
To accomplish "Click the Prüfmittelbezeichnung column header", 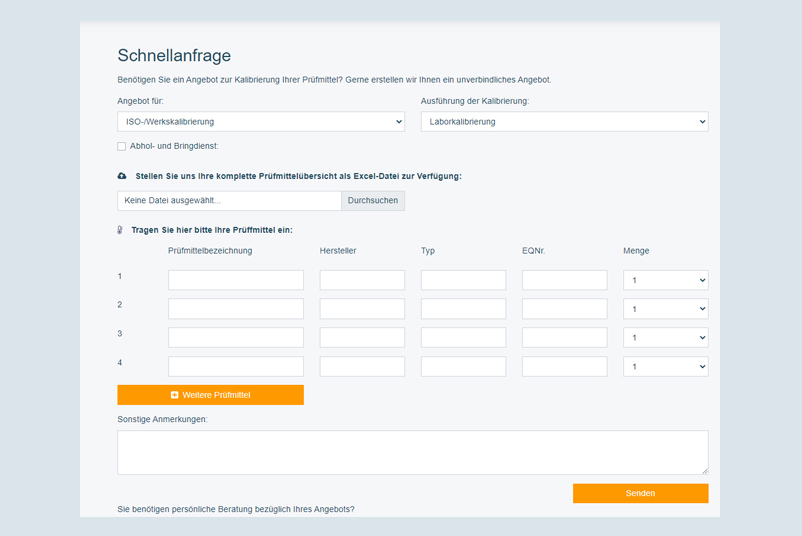I will click(x=210, y=251).
